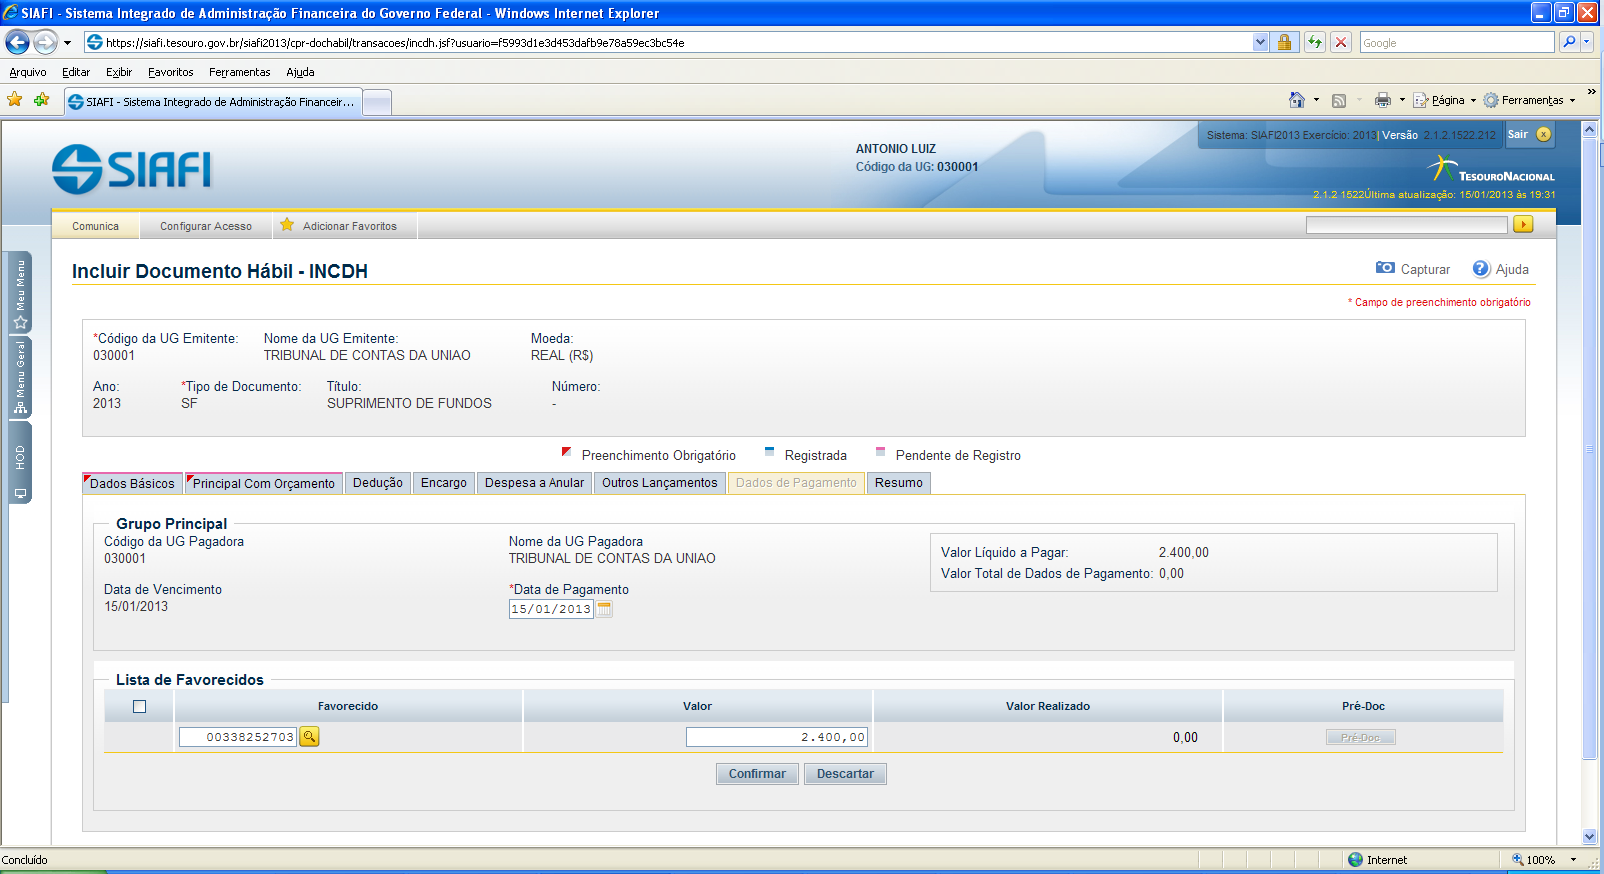Switch to Dados Básicos tab
Screen dimensions: 1604x874
[132, 483]
